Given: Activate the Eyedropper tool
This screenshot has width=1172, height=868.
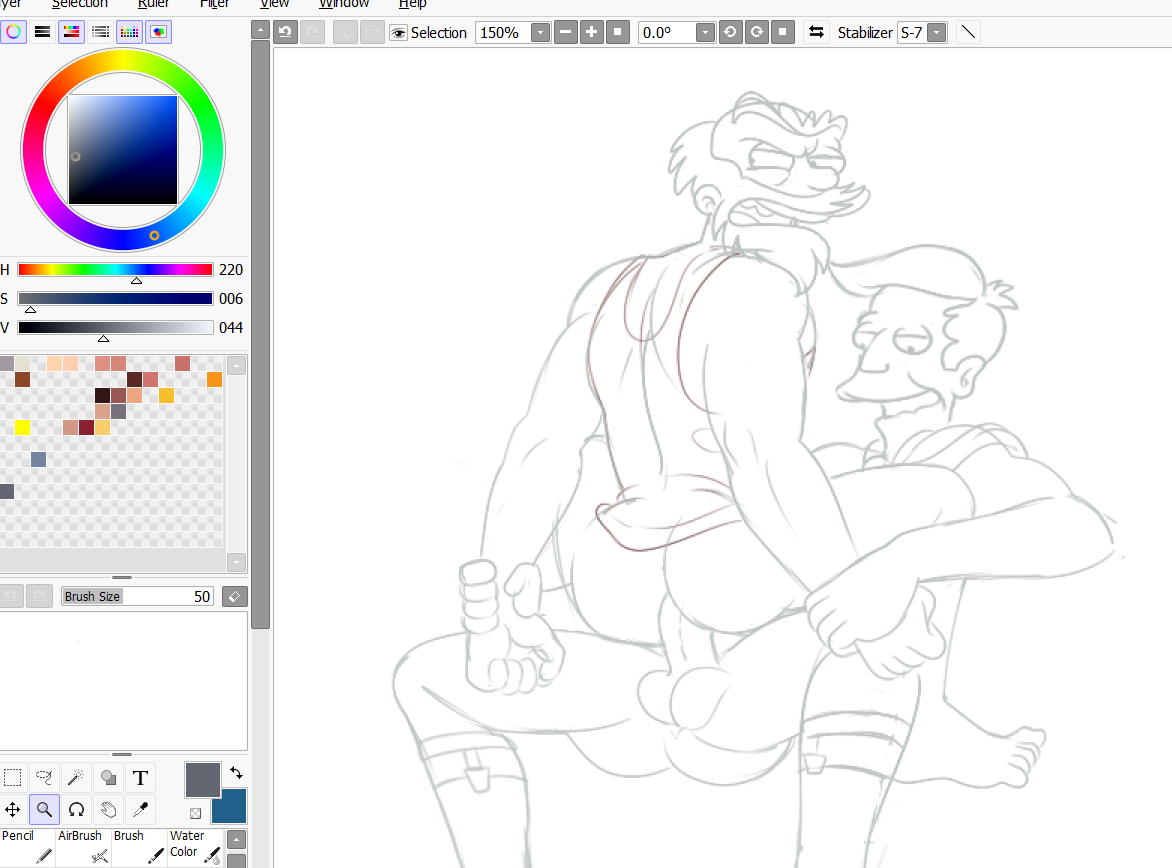Looking at the screenshot, I should coord(140,810).
